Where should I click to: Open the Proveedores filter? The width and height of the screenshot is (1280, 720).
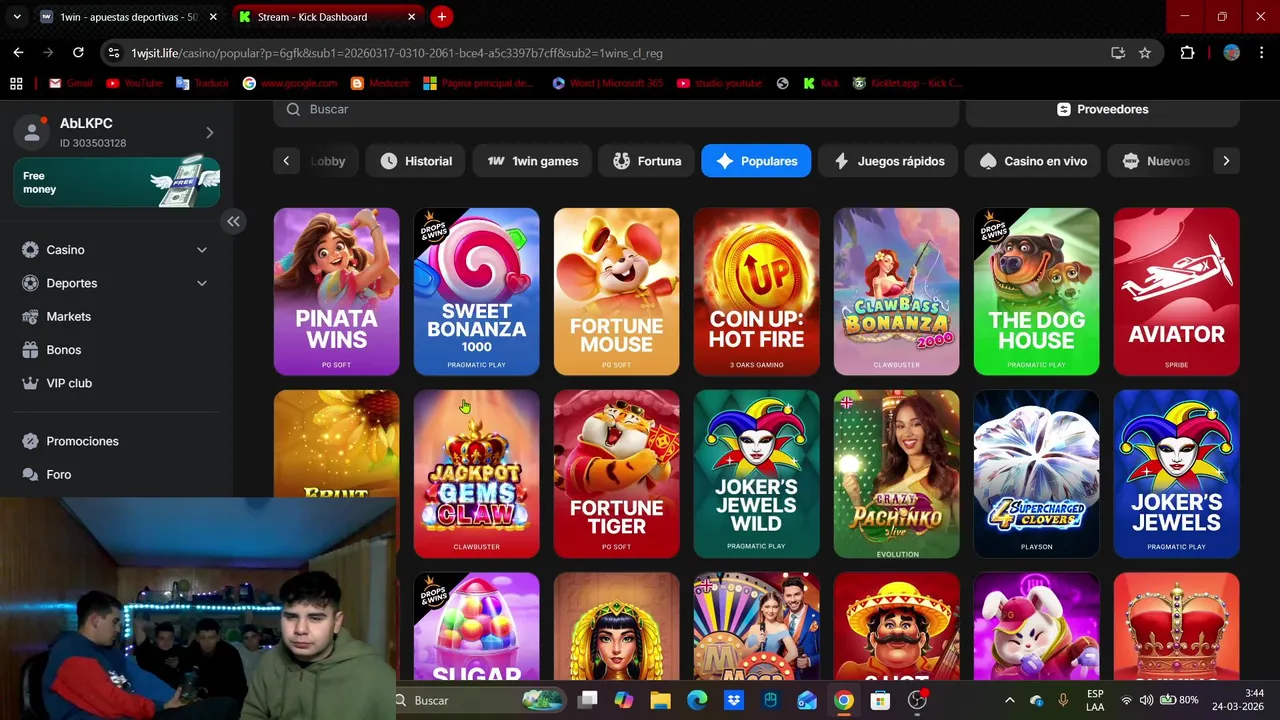coord(1102,109)
